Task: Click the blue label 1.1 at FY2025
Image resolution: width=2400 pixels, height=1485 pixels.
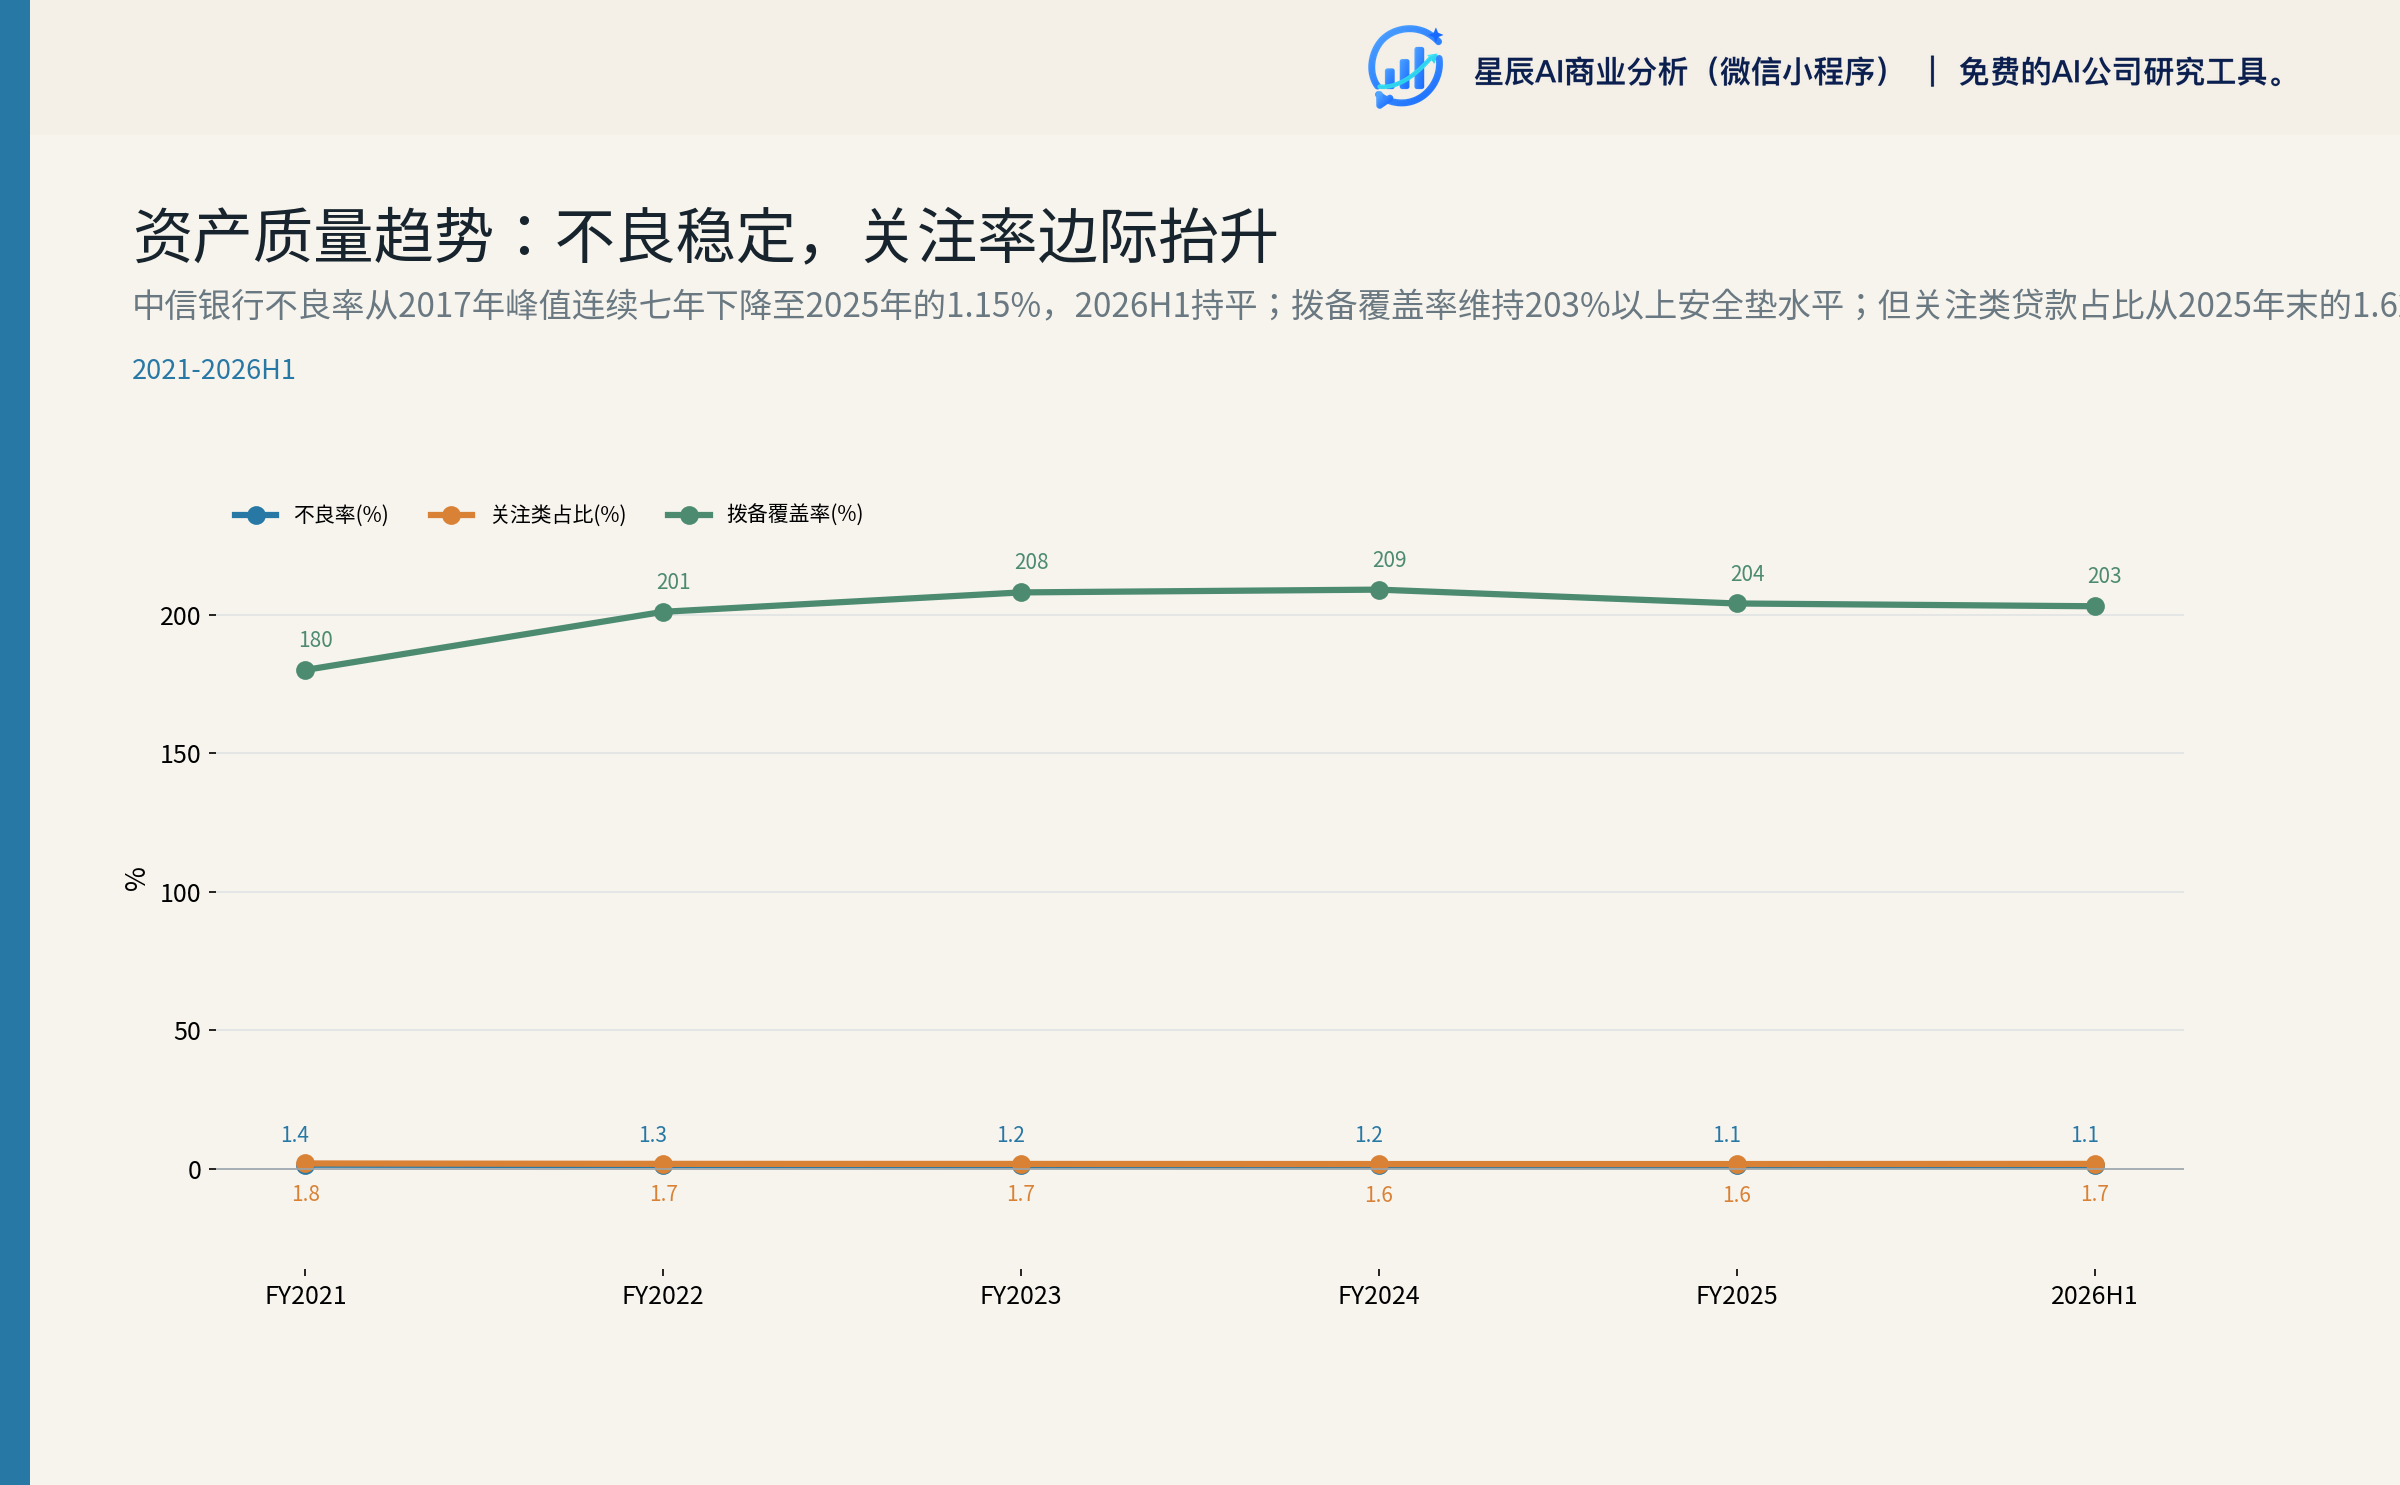Action: [1727, 1135]
